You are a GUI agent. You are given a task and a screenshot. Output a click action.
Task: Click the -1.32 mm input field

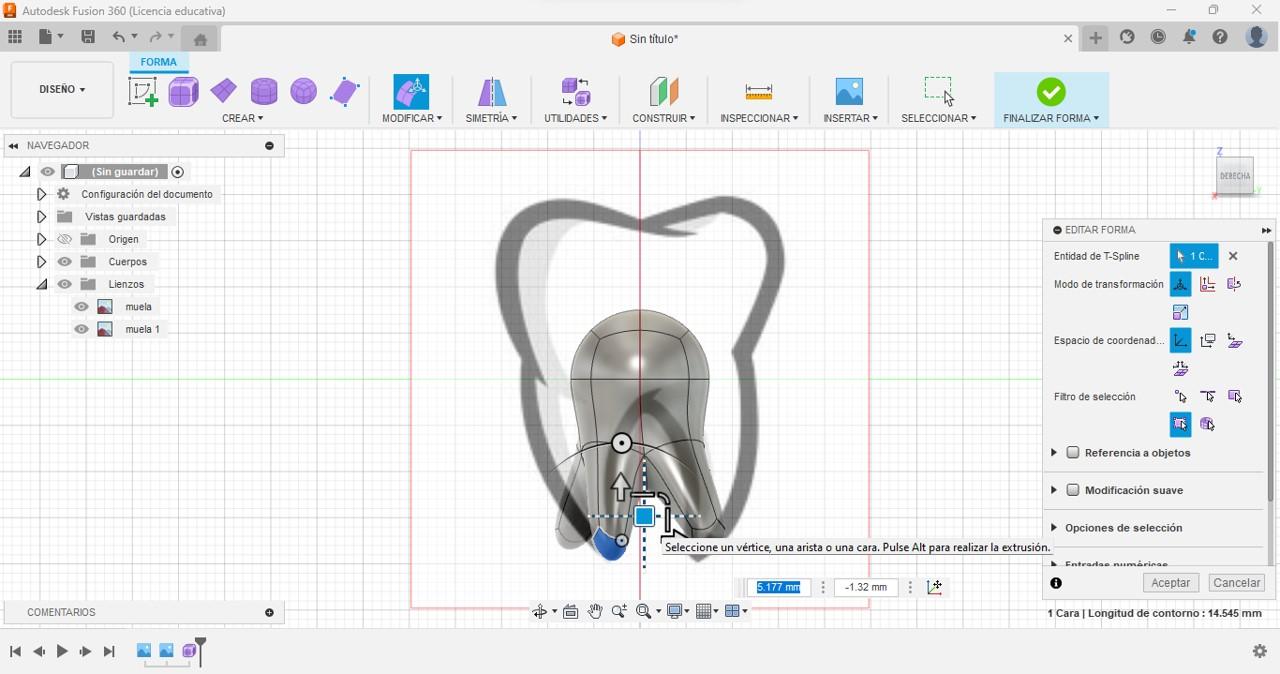pos(866,587)
